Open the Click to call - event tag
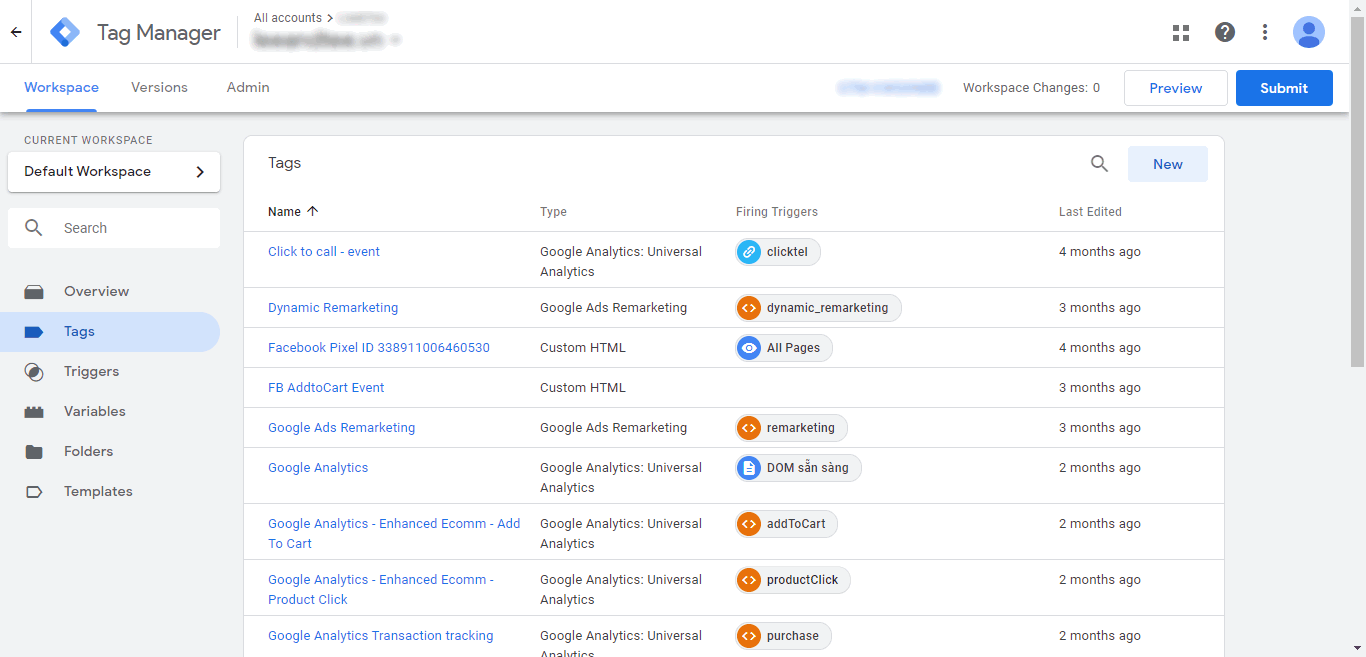Image resolution: width=1366 pixels, height=657 pixels. pos(324,252)
